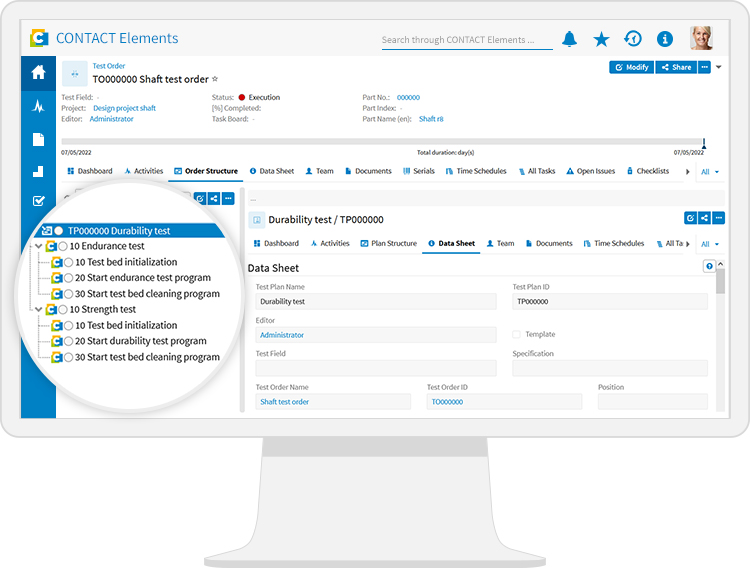750x568 pixels.
Task: Open lower Time Schedules tab
Action: 614,243
